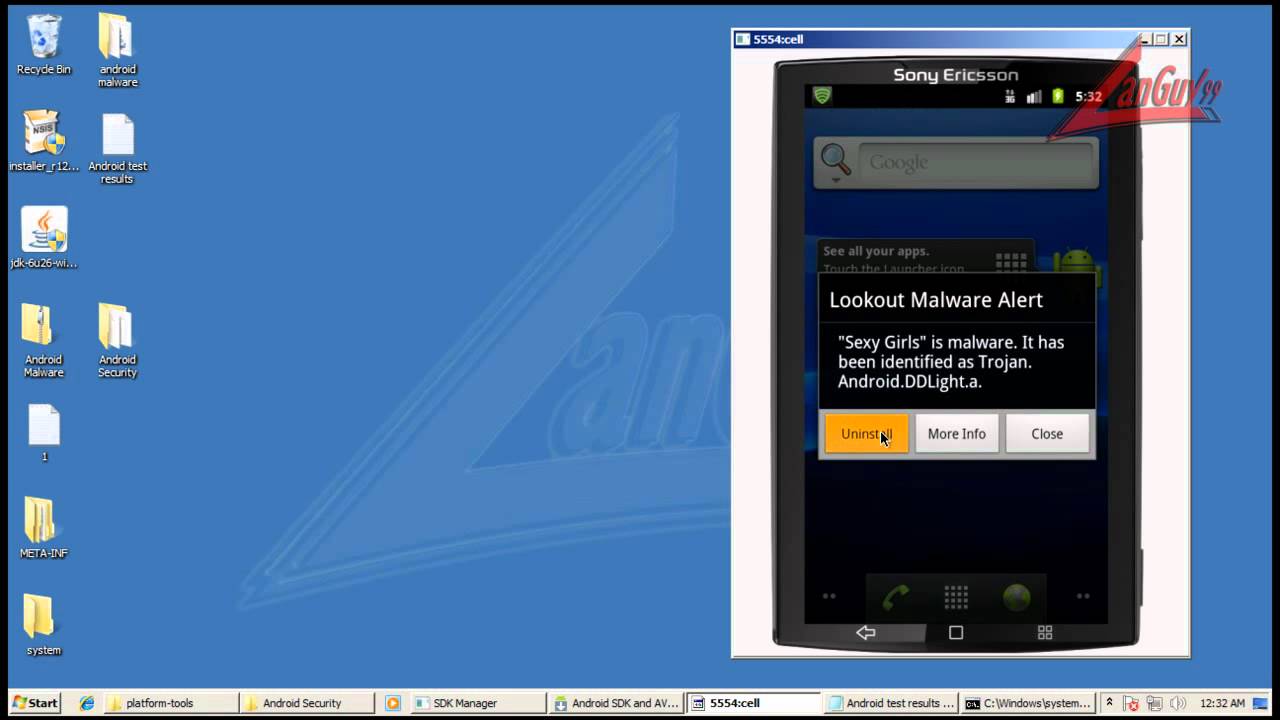Click the network connection tray icon
The height and width of the screenshot is (720, 1280).
[1155, 703]
